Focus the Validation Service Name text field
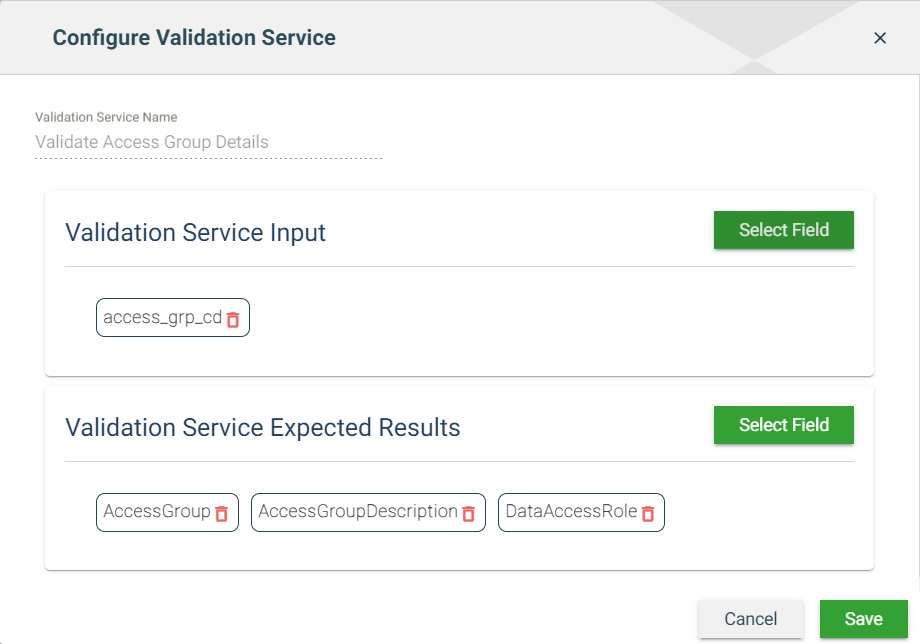This screenshot has width=920, height=644. 208,142
